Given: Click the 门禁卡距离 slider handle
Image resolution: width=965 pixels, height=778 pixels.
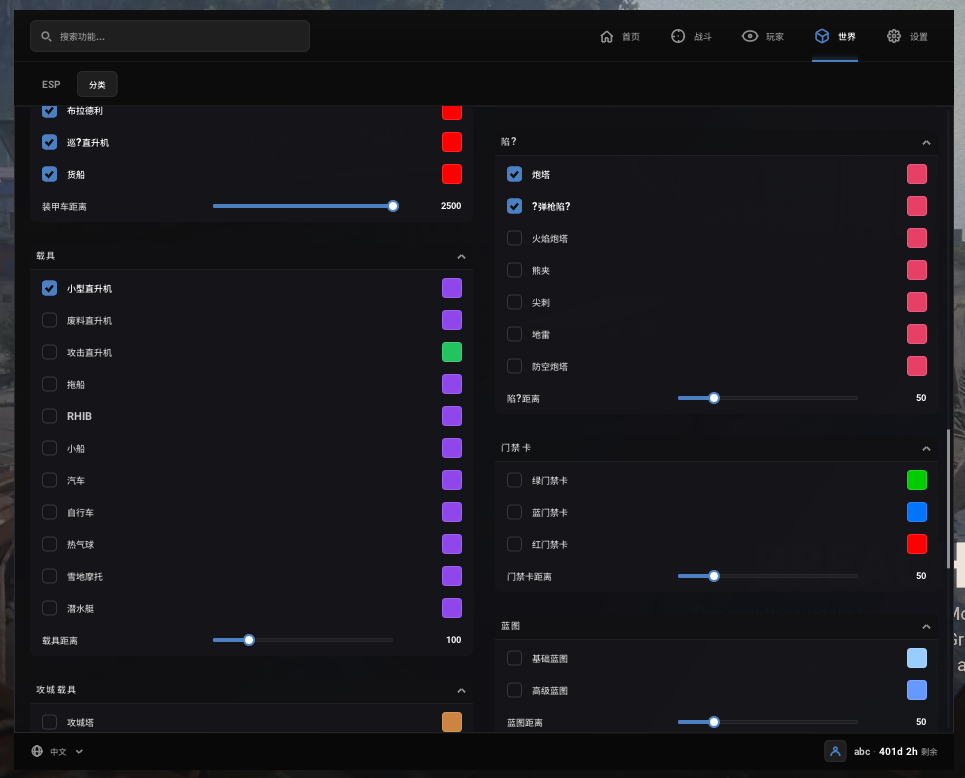Looking at the screenshot, I should point(714,576).
